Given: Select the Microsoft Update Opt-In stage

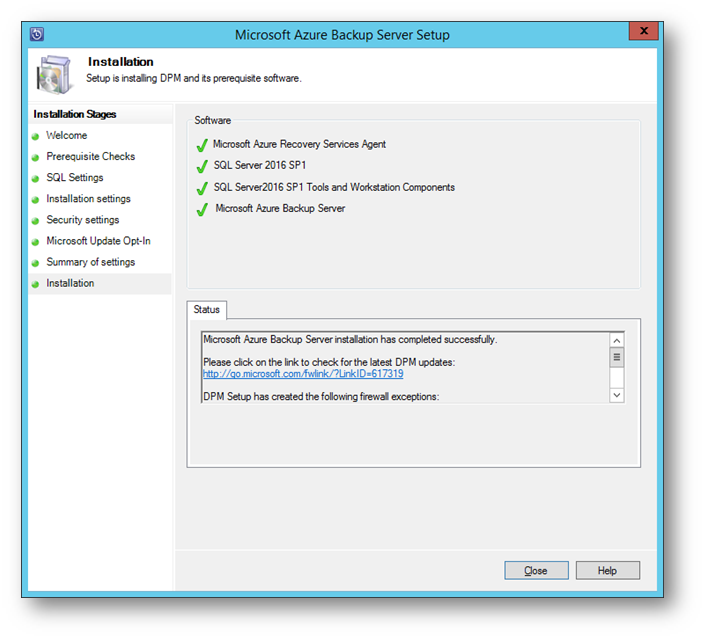Looking at the screenshot, I should [x=98, y=241].
